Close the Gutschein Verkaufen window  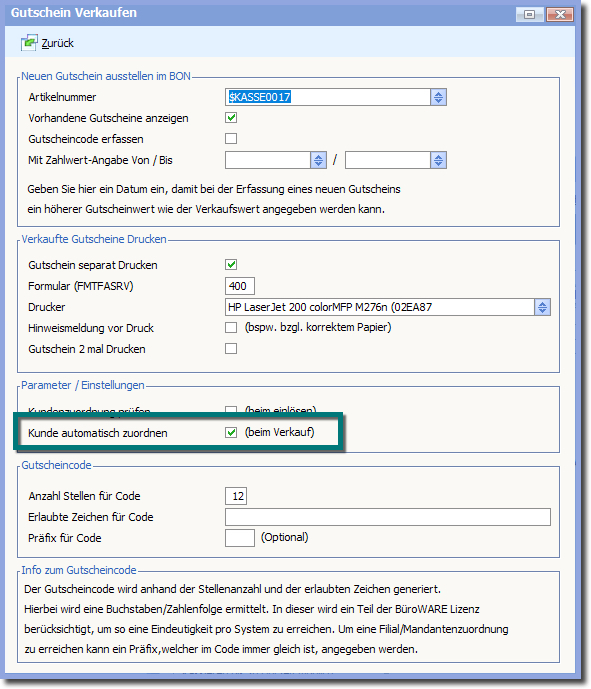click(x=560, y=15)
